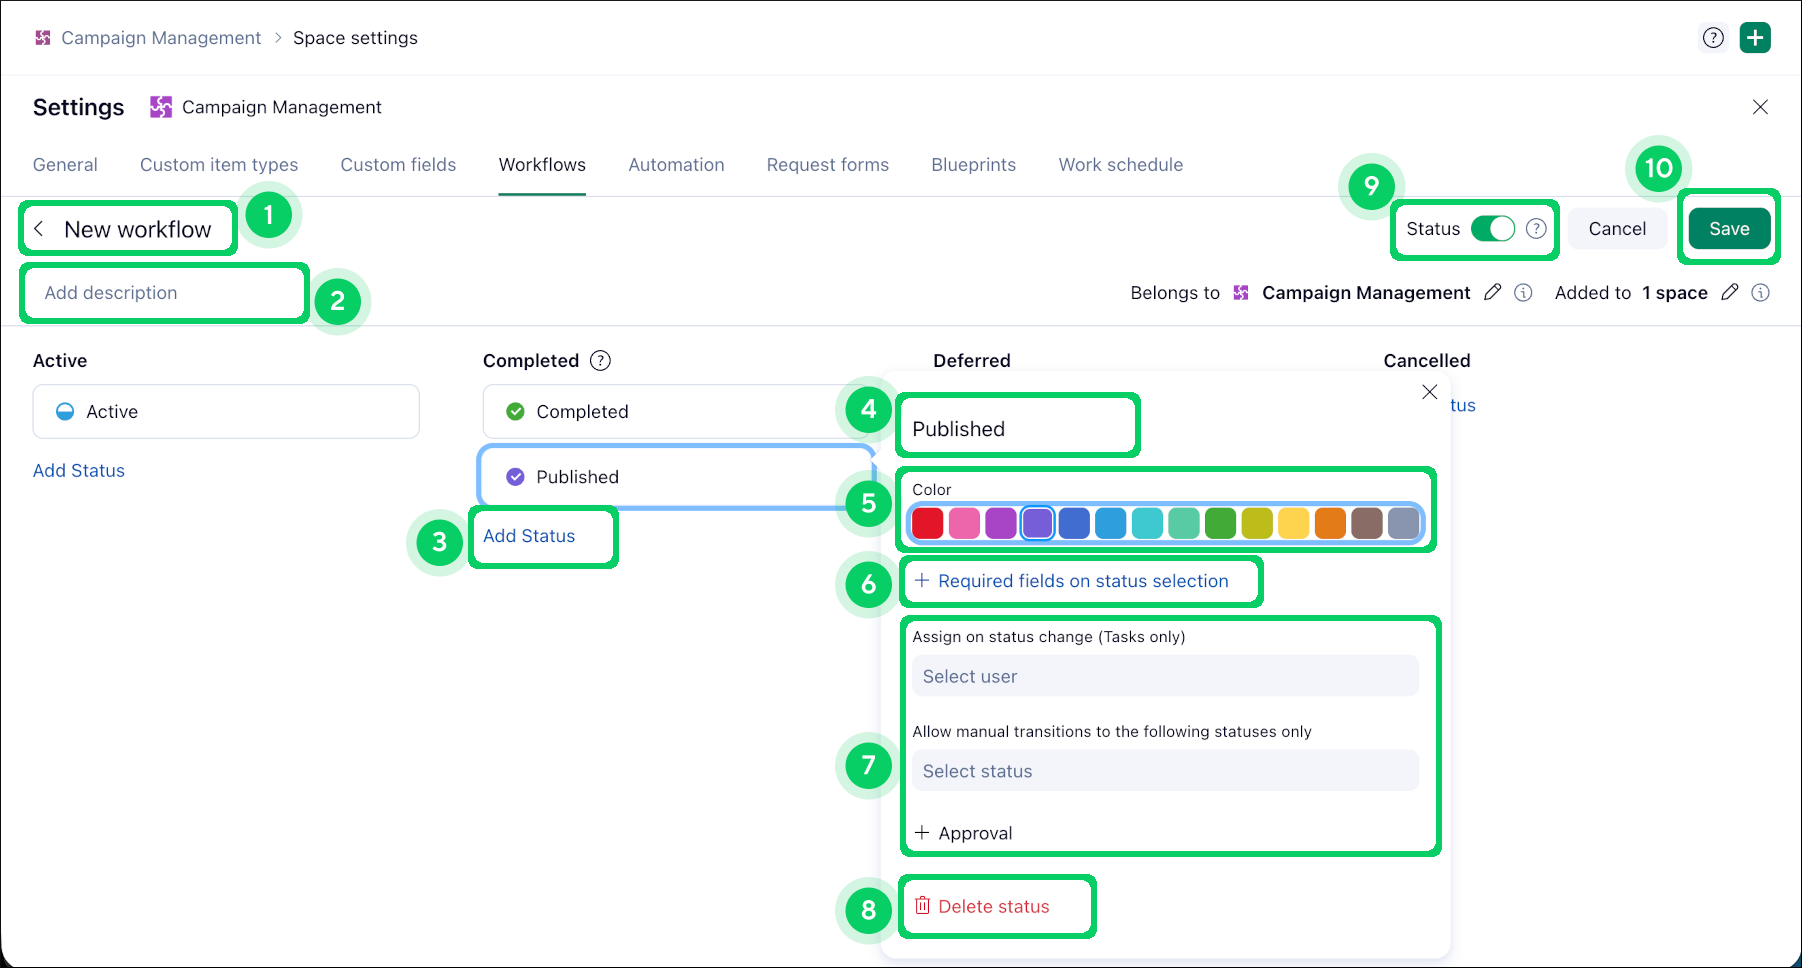Switch to the Automation tab
The image size is (1802, 968).
point(676,165)
